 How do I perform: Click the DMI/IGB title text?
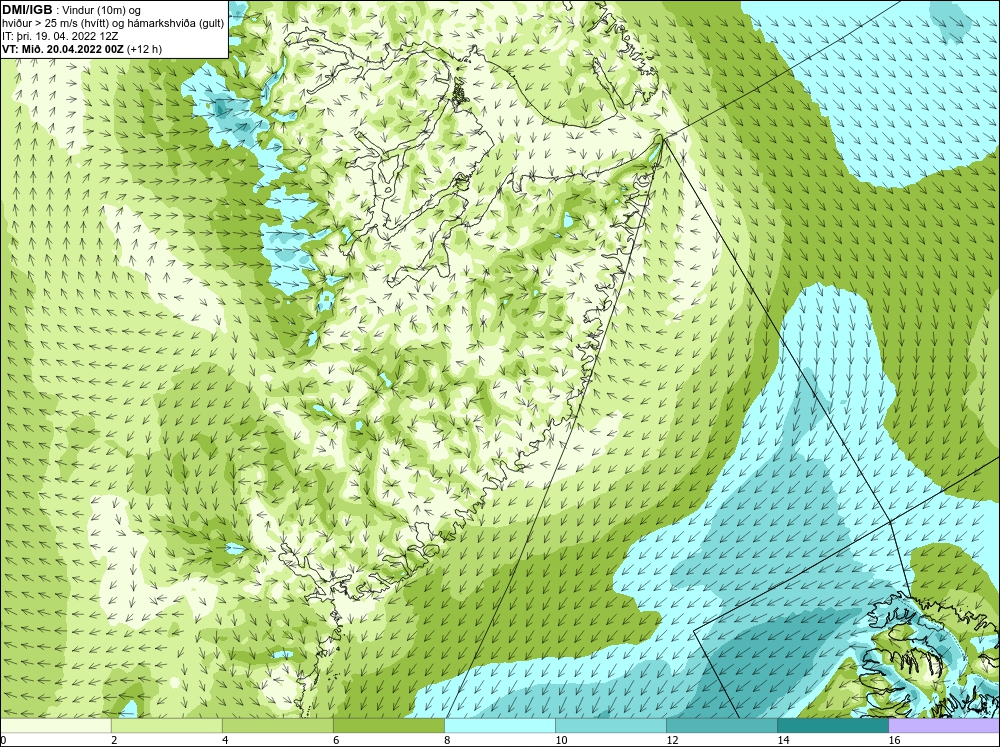point(27,10)
